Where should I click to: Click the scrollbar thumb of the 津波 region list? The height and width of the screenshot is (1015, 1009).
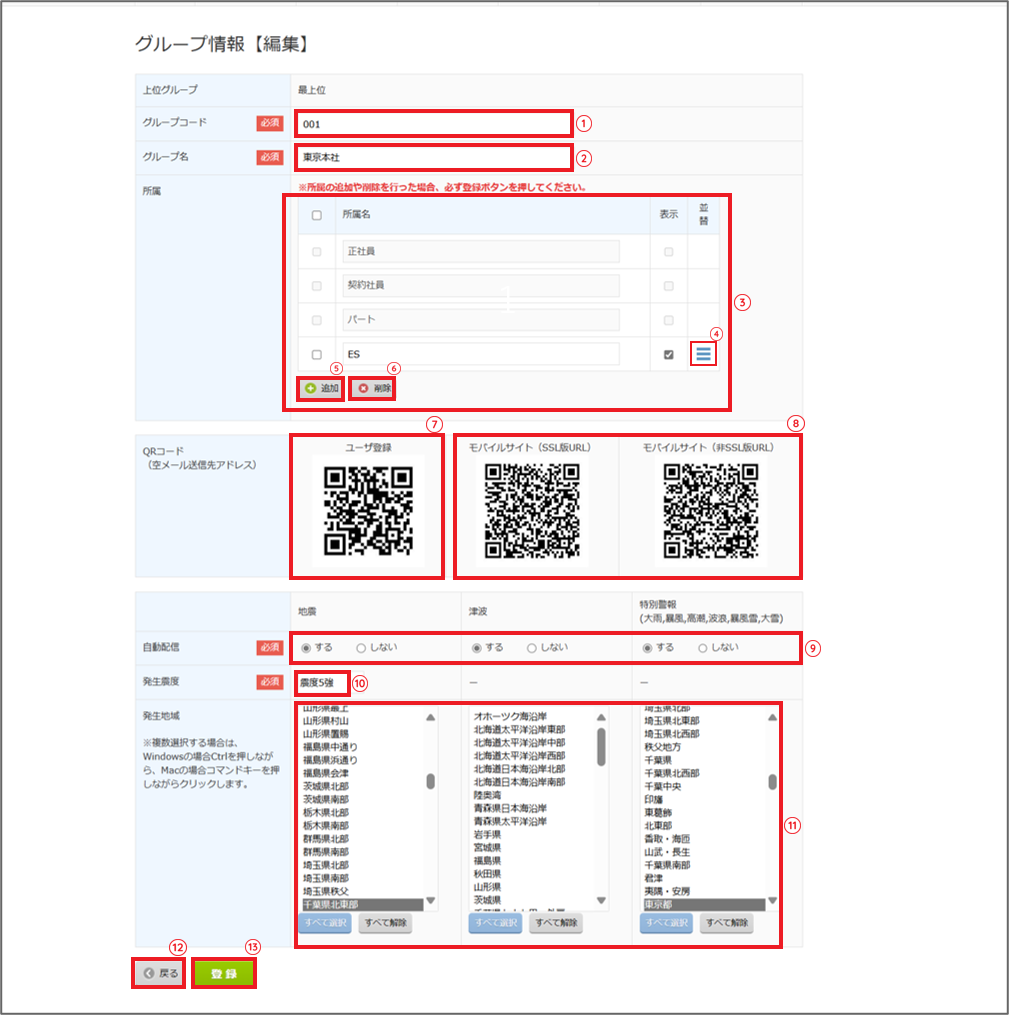click(x=601, y=747)
